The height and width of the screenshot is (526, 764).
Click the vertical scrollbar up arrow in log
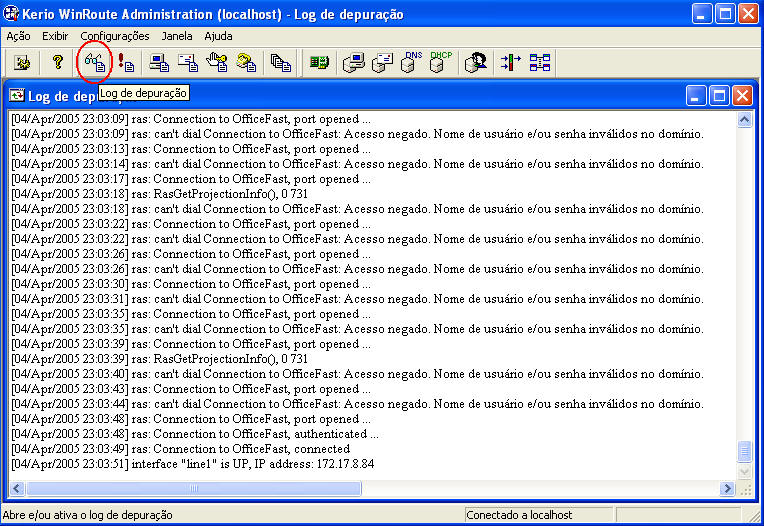pos(743,119)
